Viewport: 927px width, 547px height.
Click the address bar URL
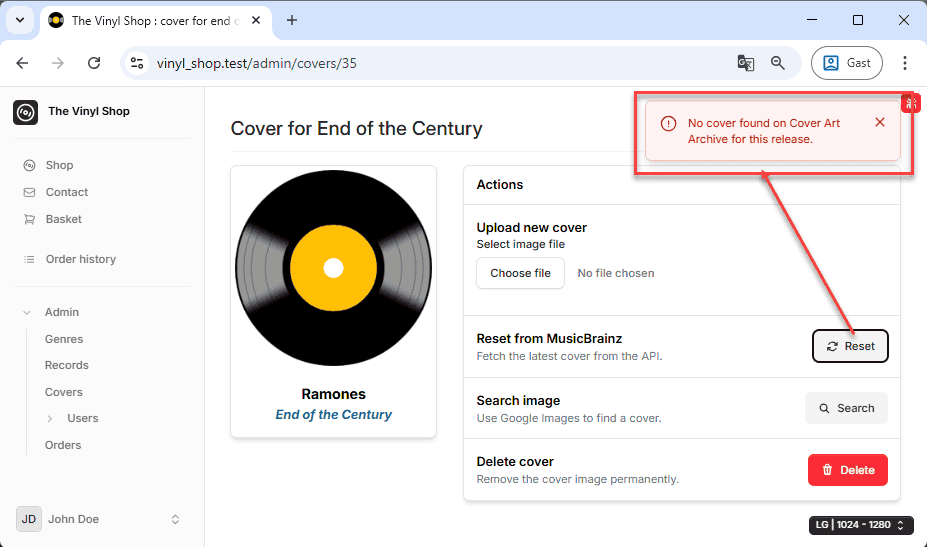coord(257,63)
